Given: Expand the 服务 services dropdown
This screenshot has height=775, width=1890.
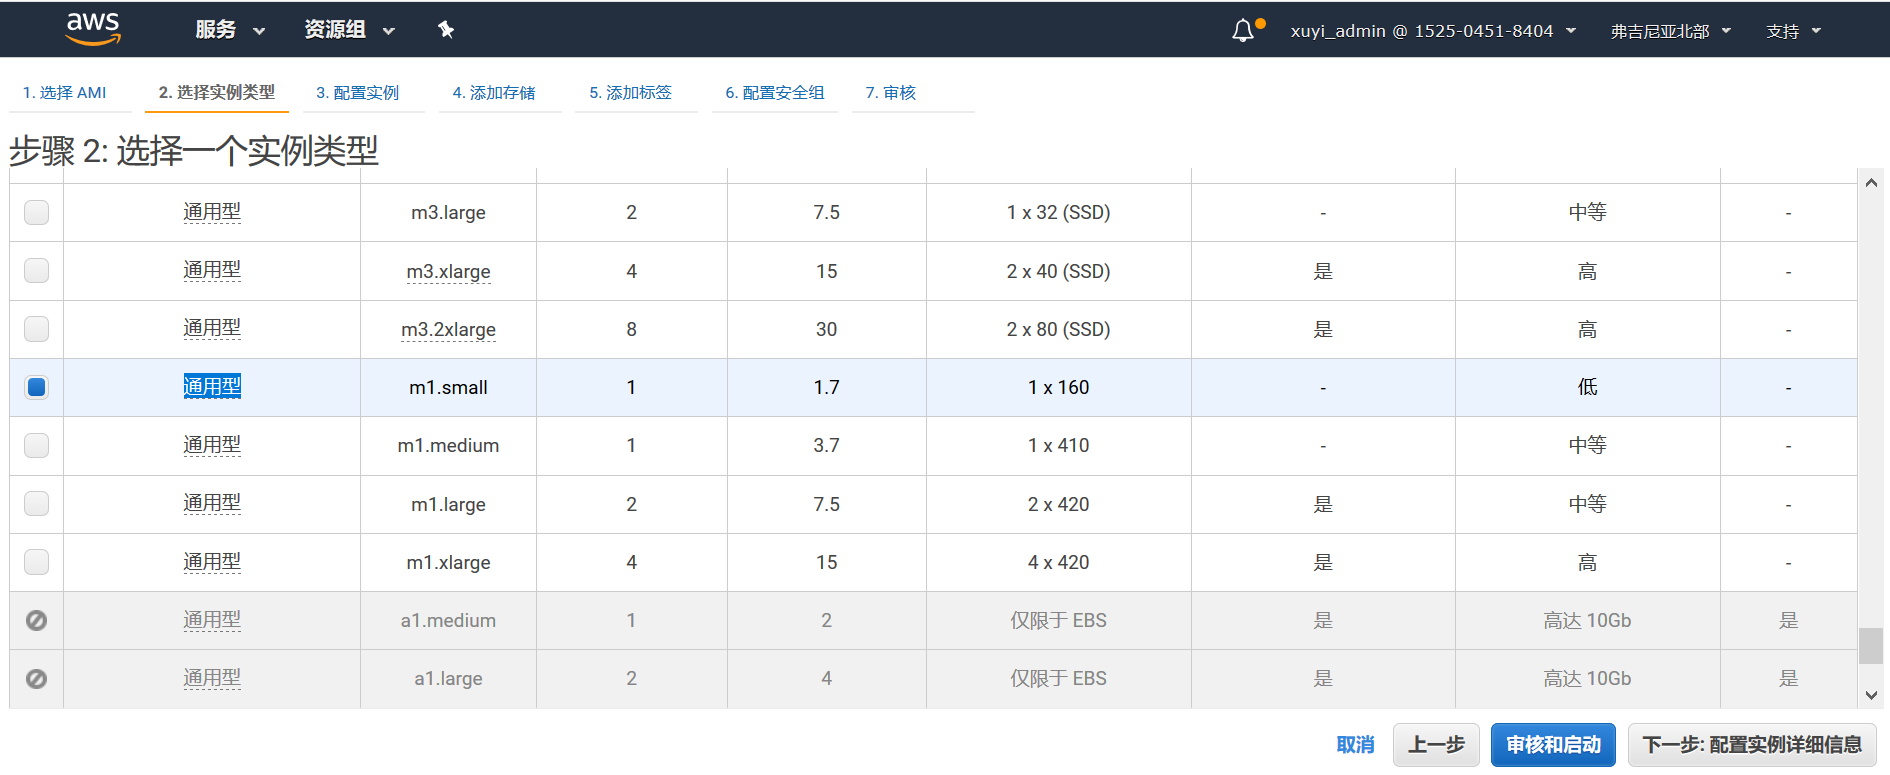Looking at the screenshot, I should click(230, 30).
